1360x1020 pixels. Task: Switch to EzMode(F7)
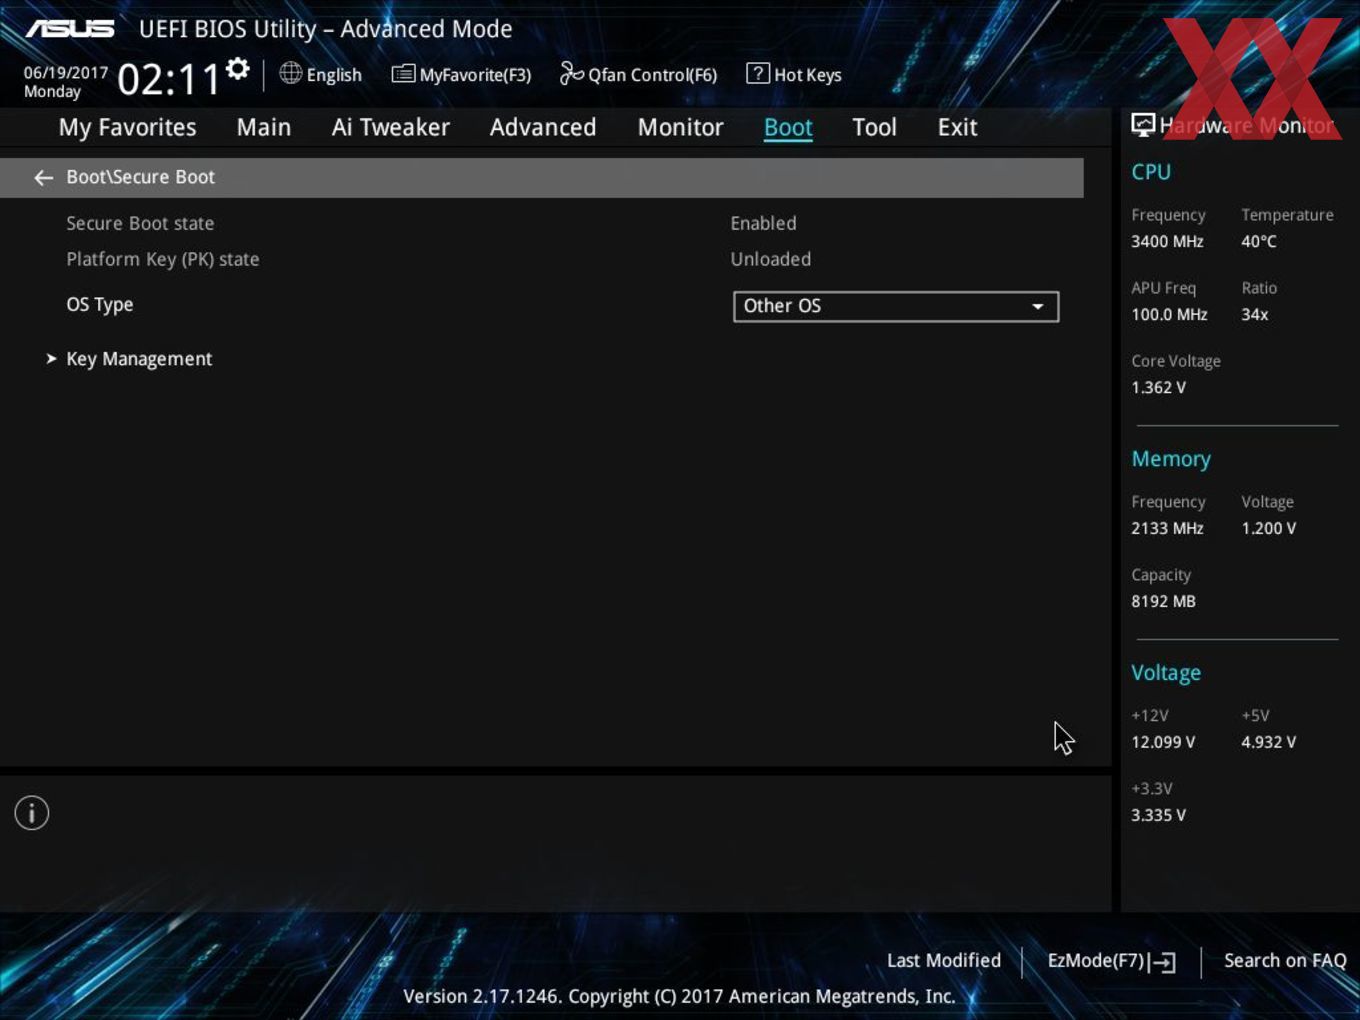click(1111, 961)
